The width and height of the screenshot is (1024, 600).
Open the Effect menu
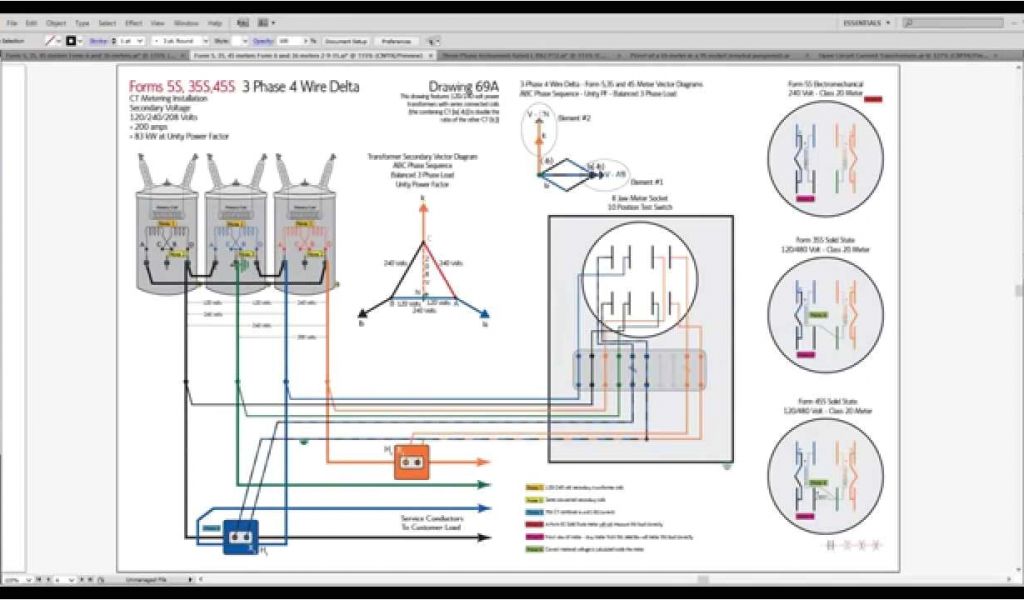click(x=133, y=22)
